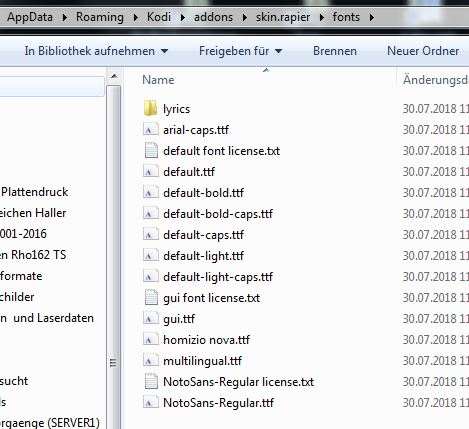The height and width of the screenshot is (429, 469).
Task: Select the multilingual.ttf font icon
Action: (x=150, y=361)
